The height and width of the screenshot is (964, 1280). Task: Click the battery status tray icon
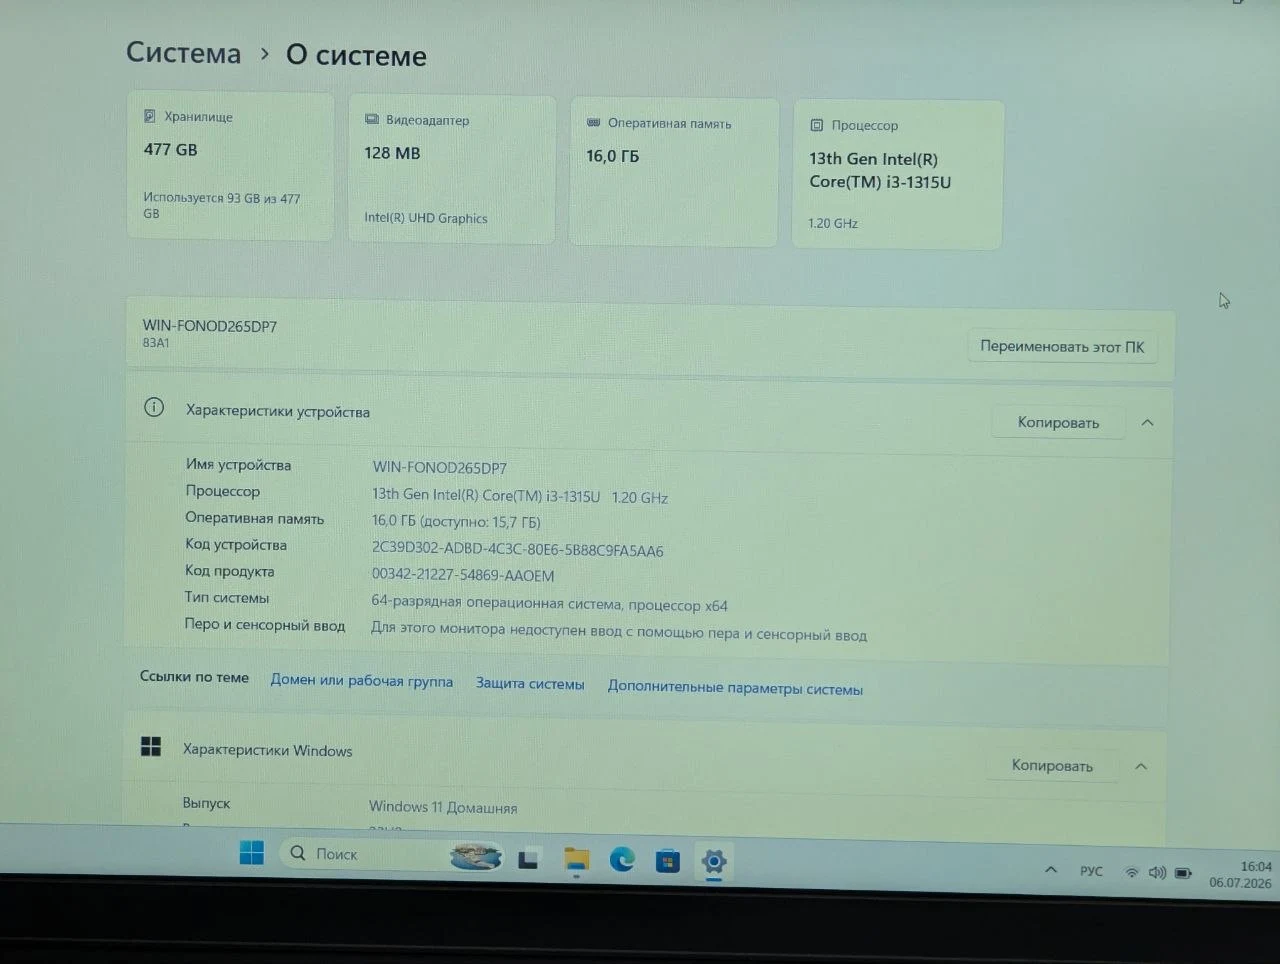[1183, 873]
